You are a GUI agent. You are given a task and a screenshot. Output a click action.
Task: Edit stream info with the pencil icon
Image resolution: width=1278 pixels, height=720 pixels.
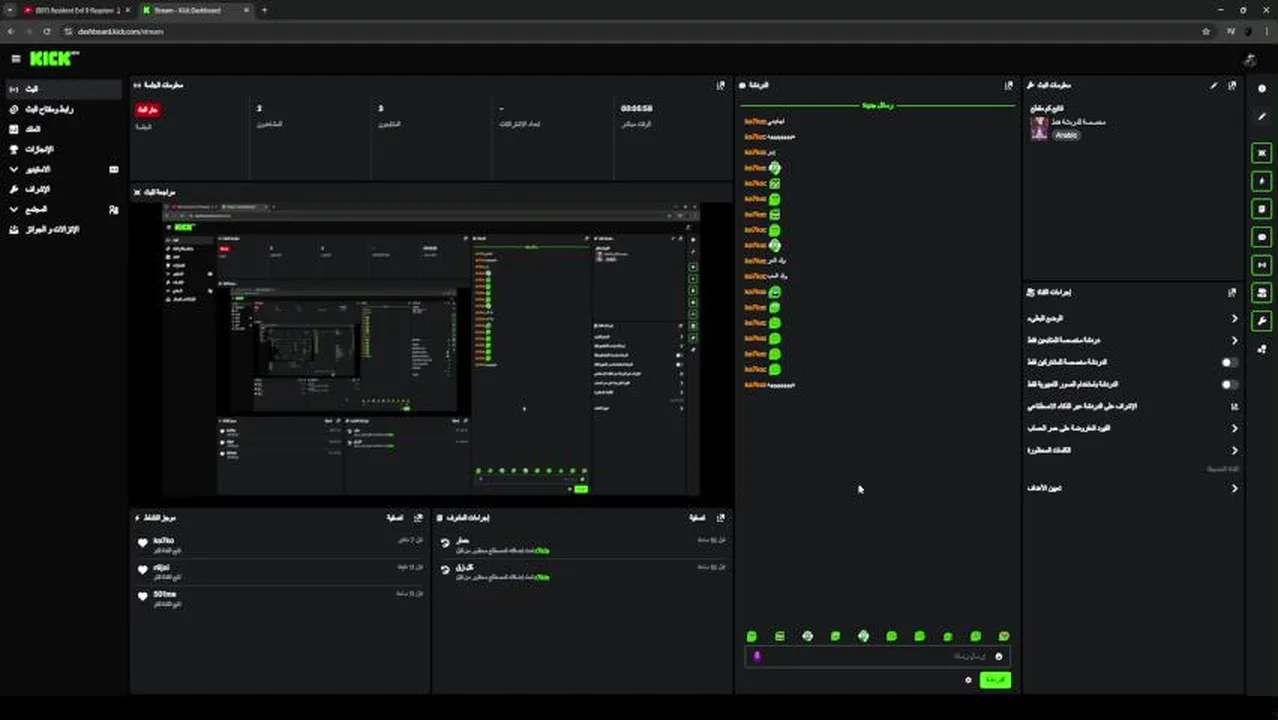pos(1214,86)
